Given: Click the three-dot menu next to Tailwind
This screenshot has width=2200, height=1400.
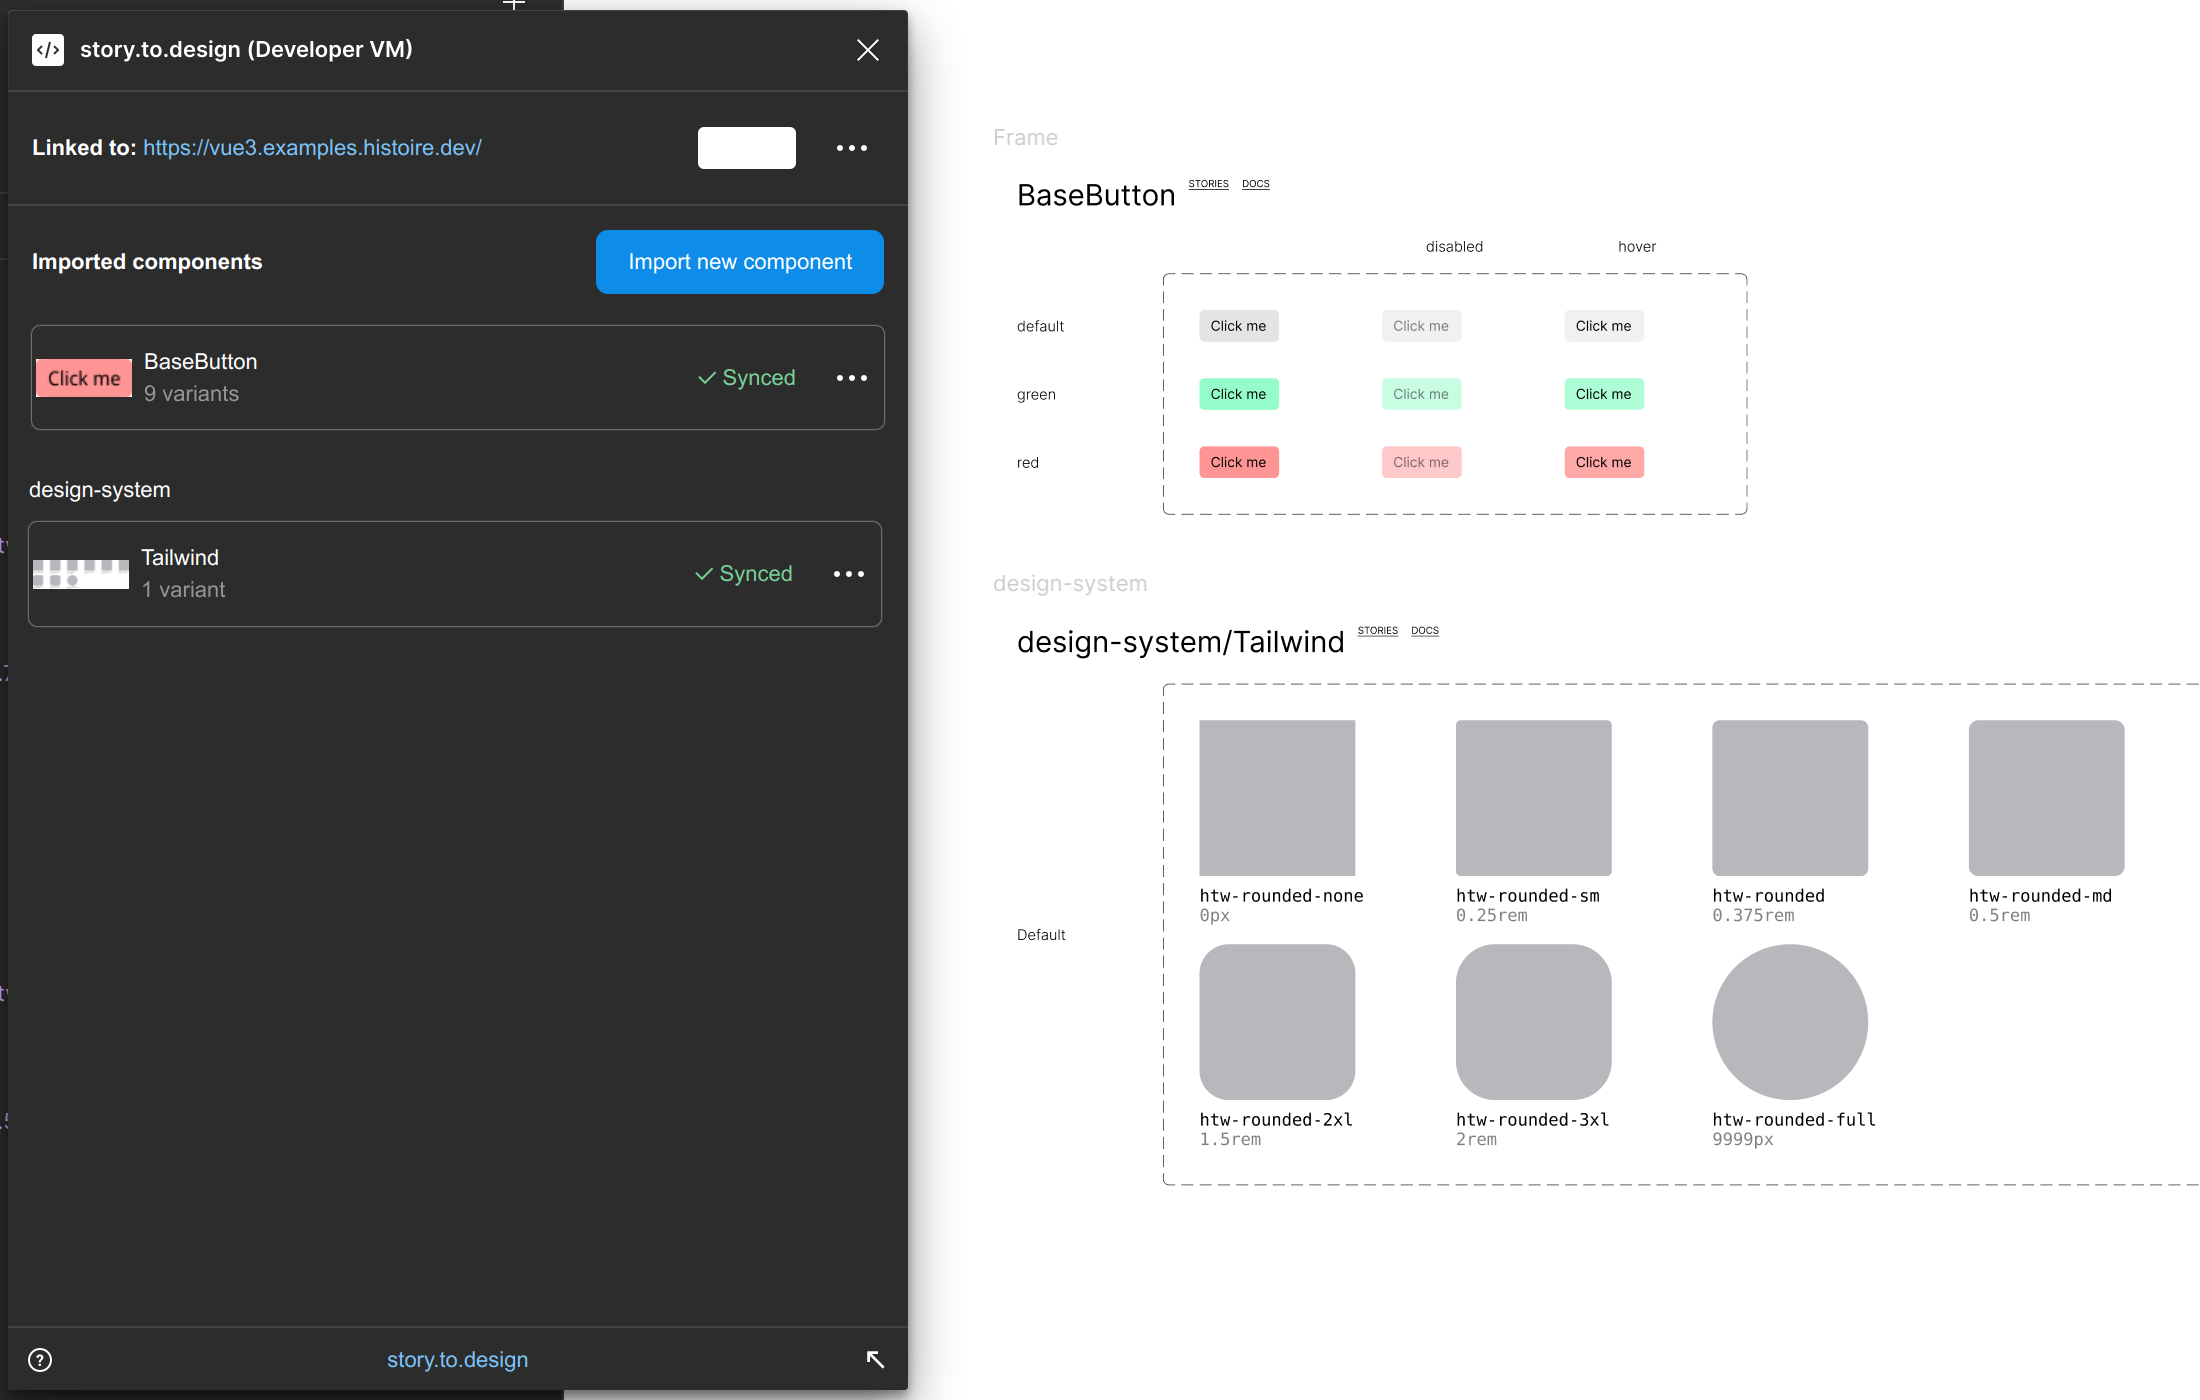Looking at the screenshot, I should (848, 573).
